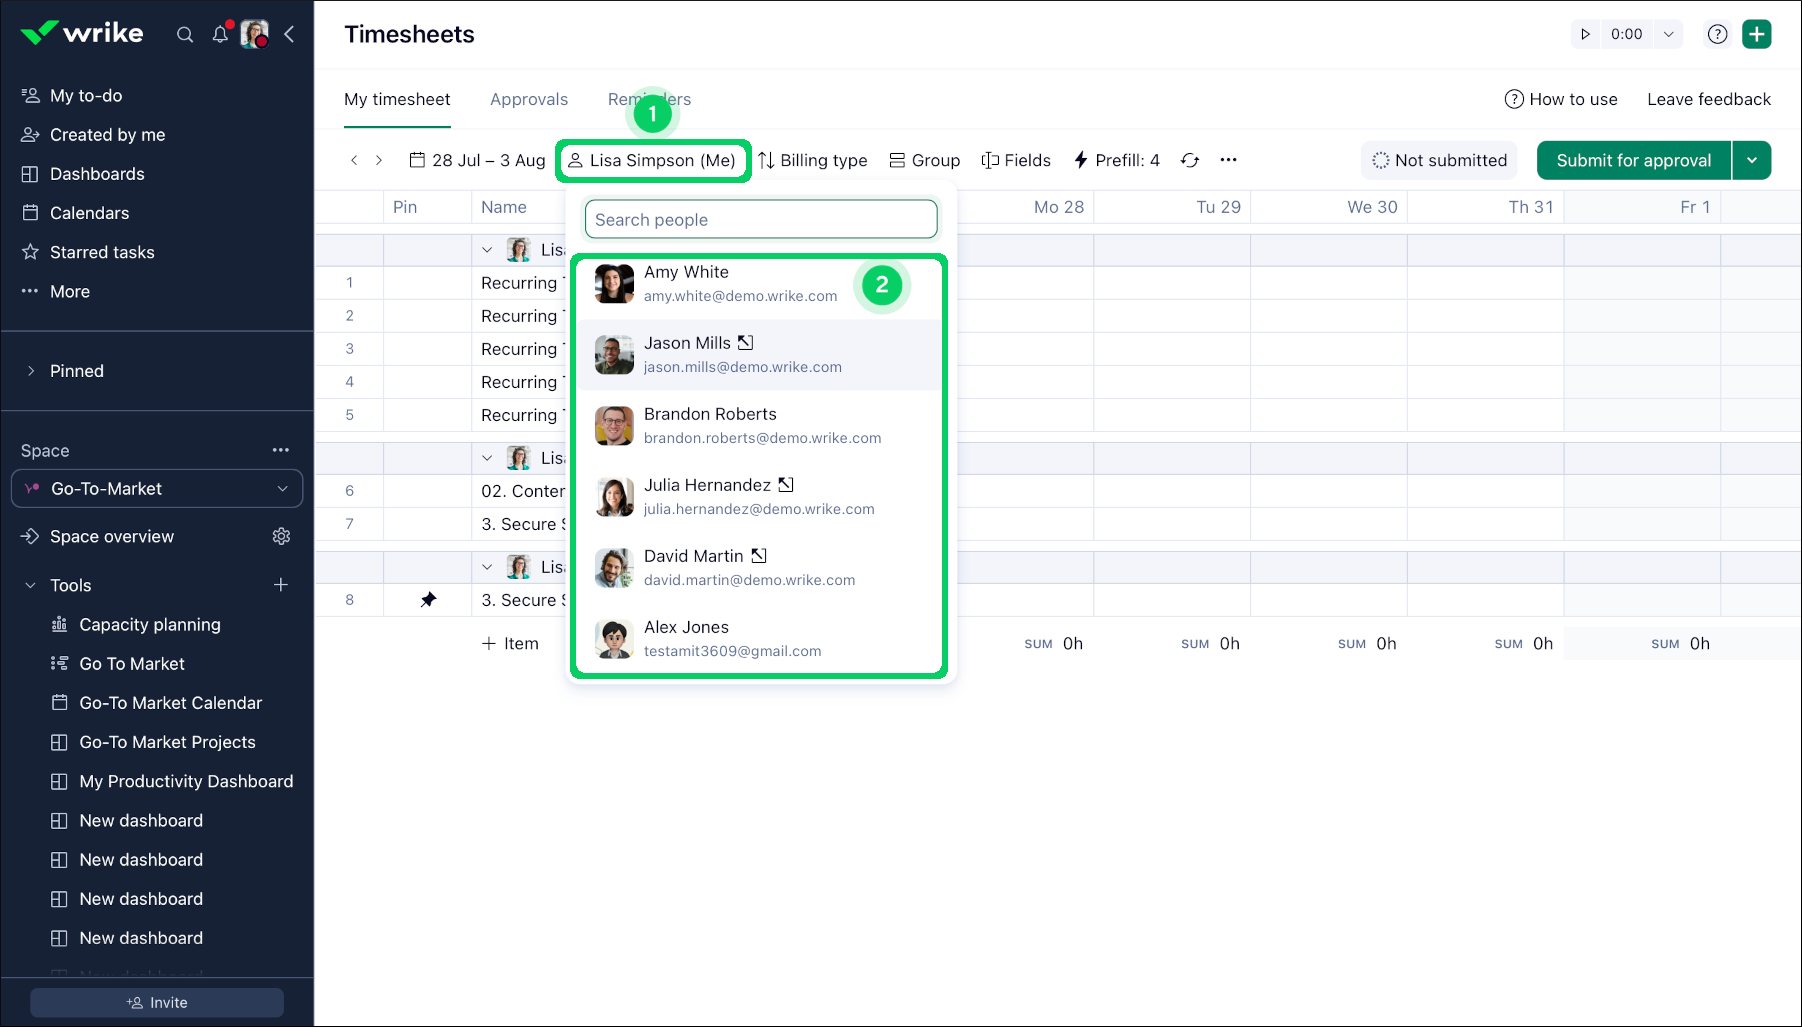Switch to the My timesheet tab
The width and height of the screenshot is (1802, 1027).
pos(397,99)
